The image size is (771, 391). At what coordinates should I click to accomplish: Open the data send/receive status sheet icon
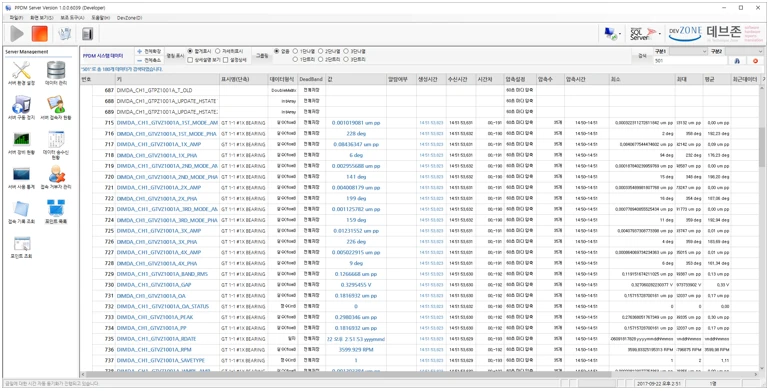[56, 139]
